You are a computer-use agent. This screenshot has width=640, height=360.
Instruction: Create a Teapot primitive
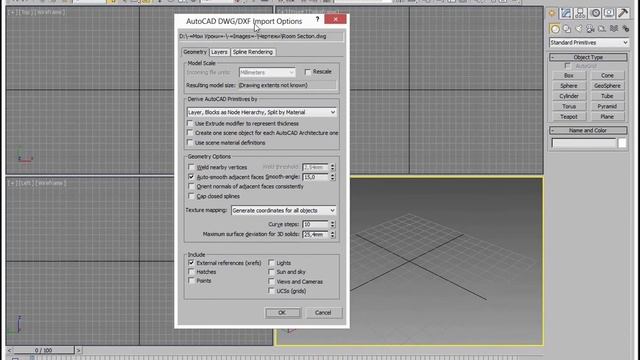coord(569,116)
